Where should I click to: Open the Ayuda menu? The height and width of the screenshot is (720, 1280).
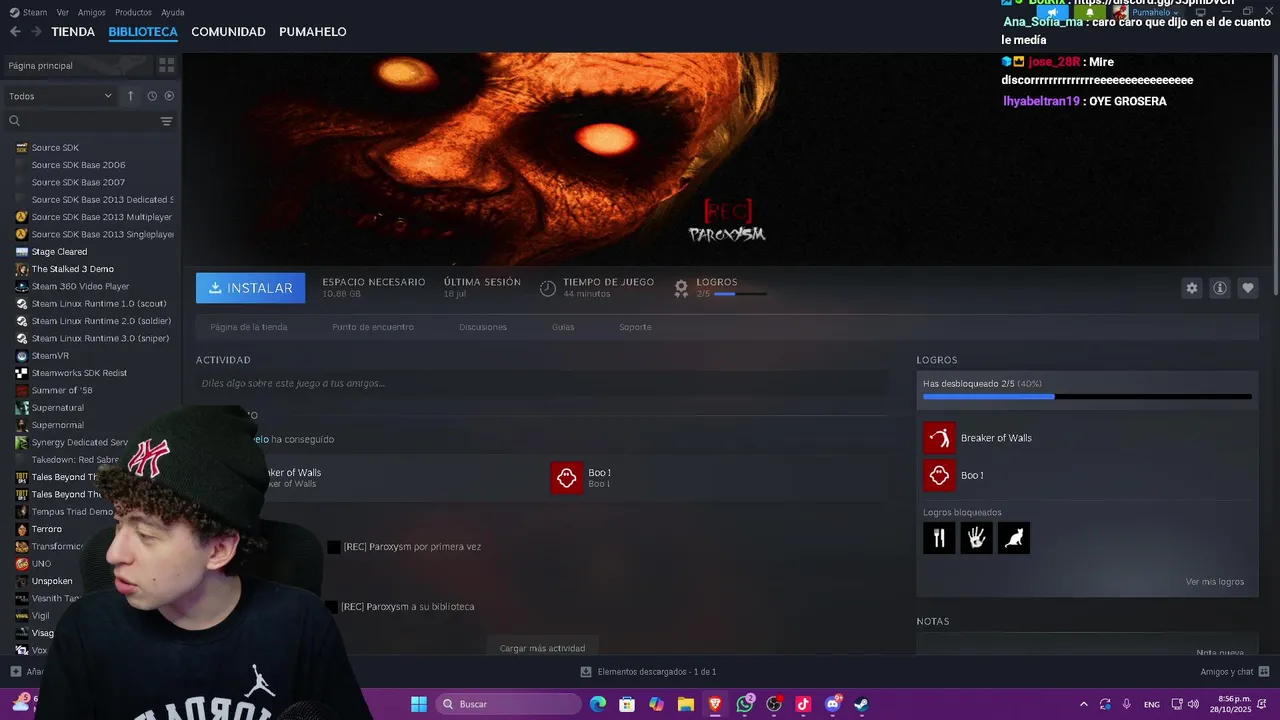click(173, 12)
